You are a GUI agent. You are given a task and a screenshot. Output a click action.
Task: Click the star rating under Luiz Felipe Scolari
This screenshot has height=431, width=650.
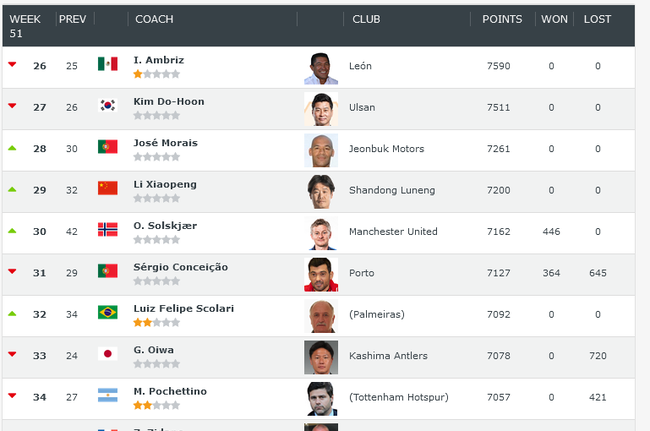(157, 322)
